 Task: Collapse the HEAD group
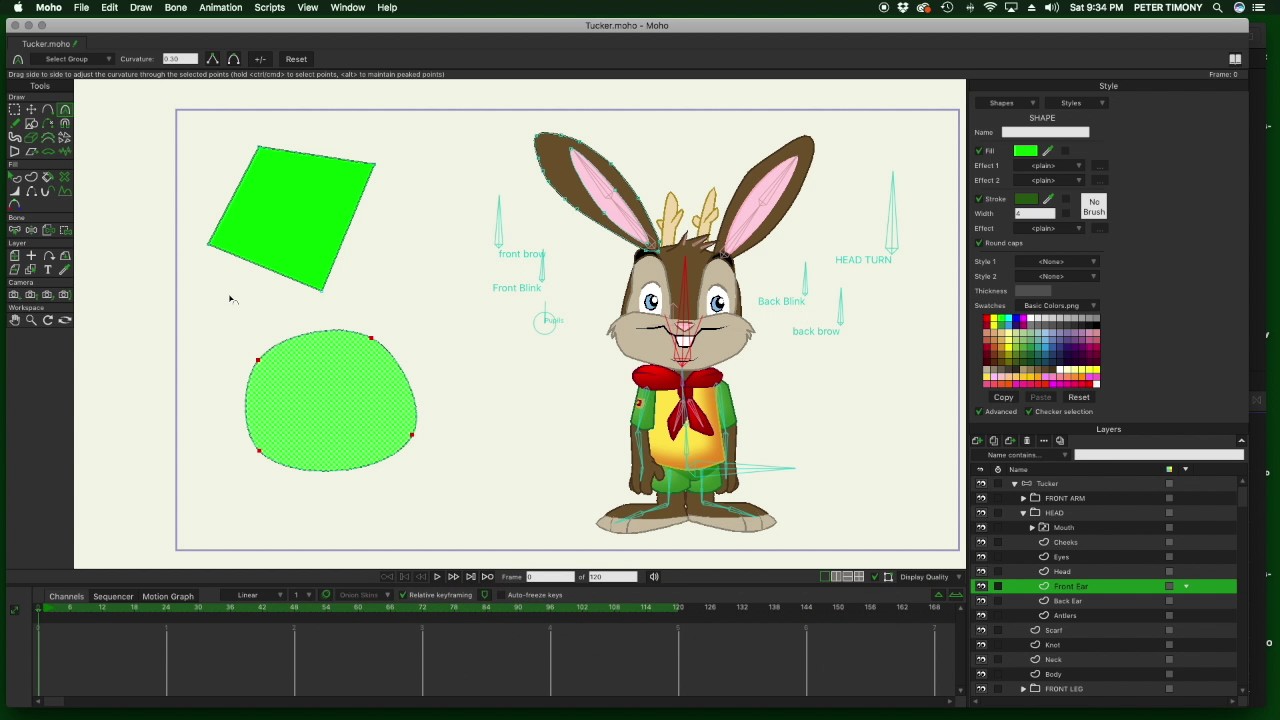1023,513
